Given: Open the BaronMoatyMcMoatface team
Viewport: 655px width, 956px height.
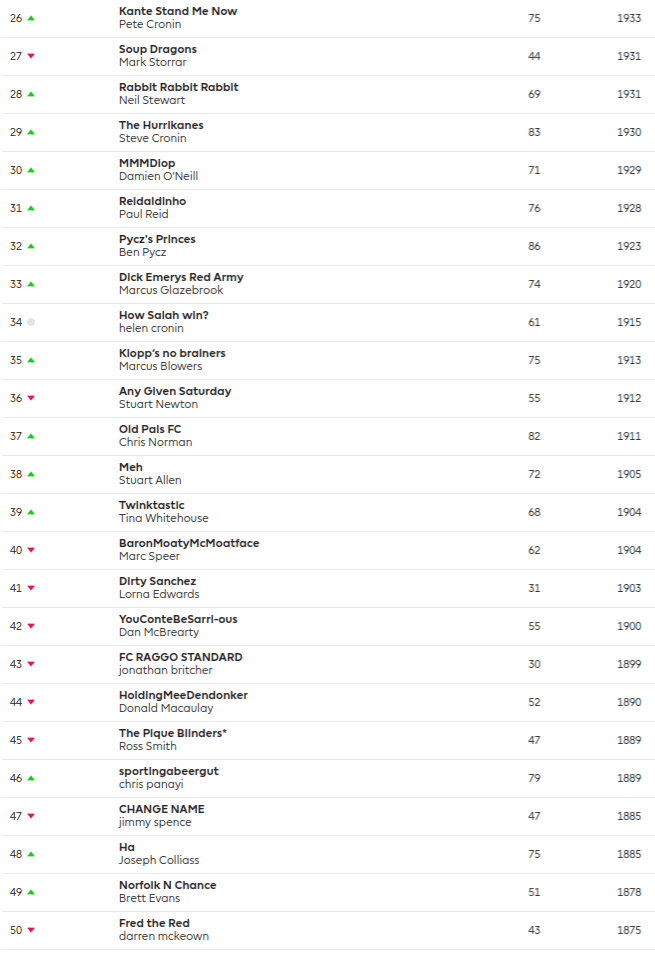Looking at the screenshot, I should (189, 543).
